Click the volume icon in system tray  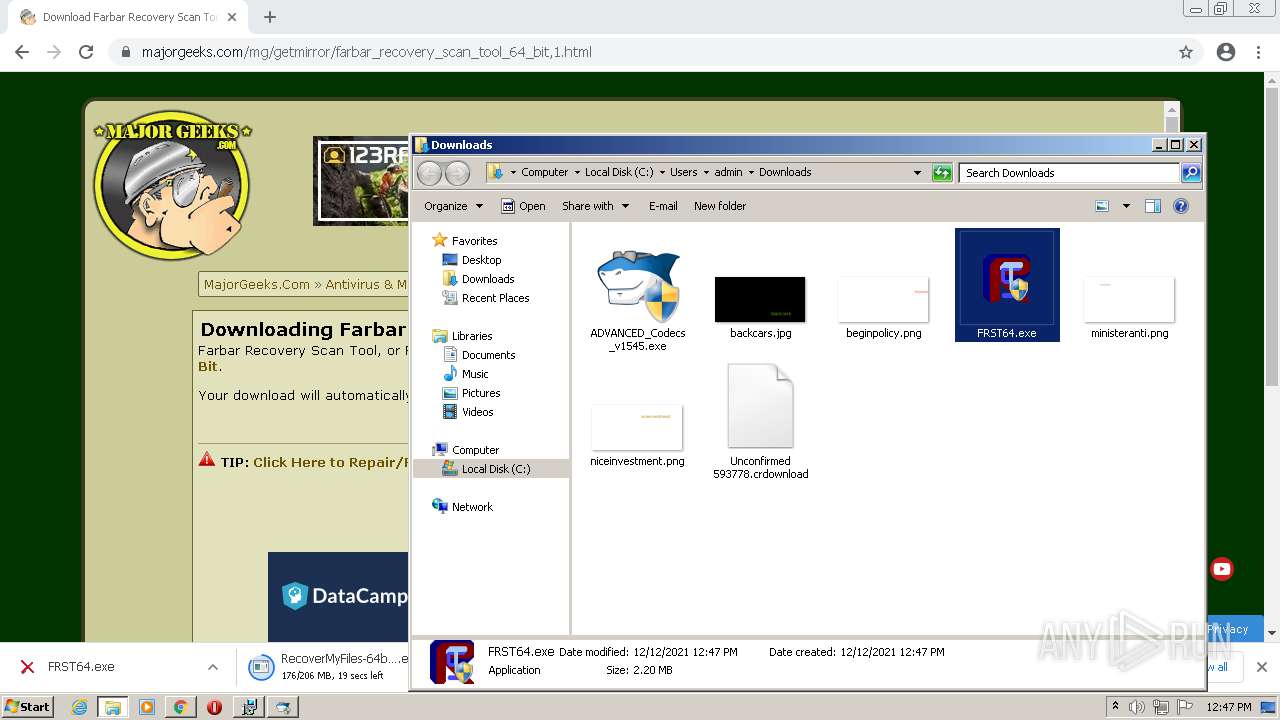[x=1137, y=707]
